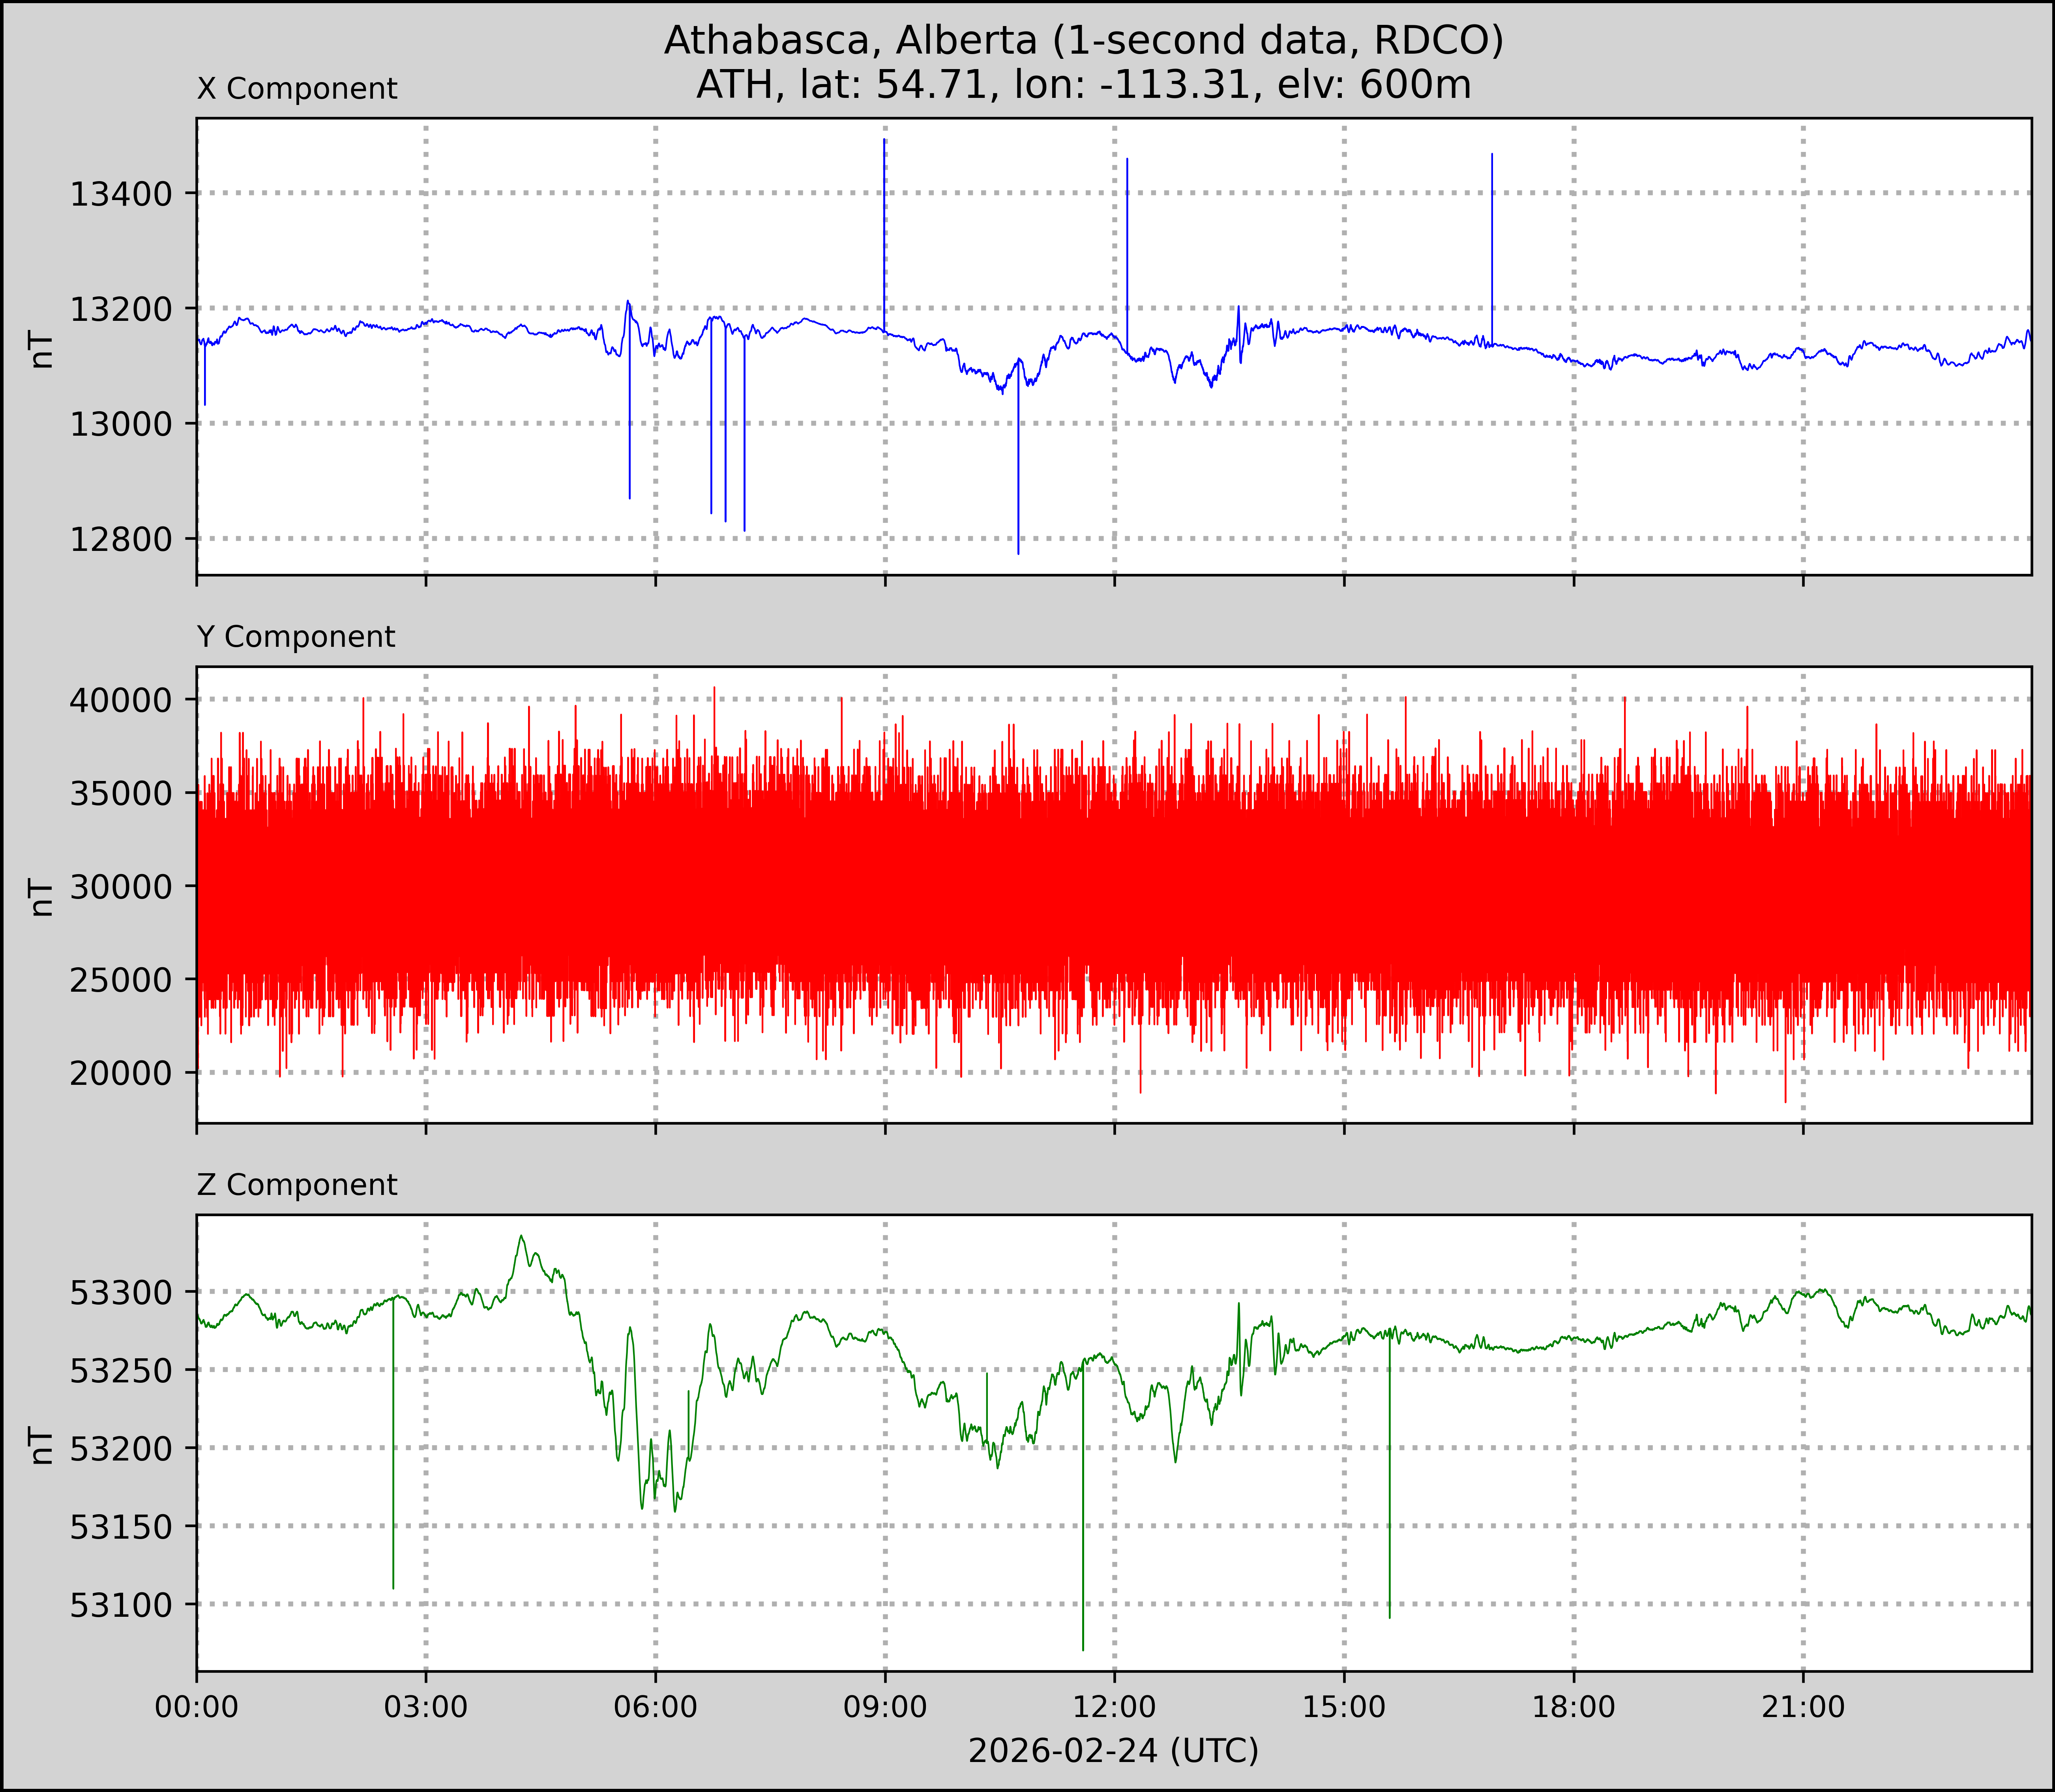The height and width of the screenshot is (1792, 2055).
Task: Click the 2026-02-24 (UTC) axis title
Action: (1113, 1750)
